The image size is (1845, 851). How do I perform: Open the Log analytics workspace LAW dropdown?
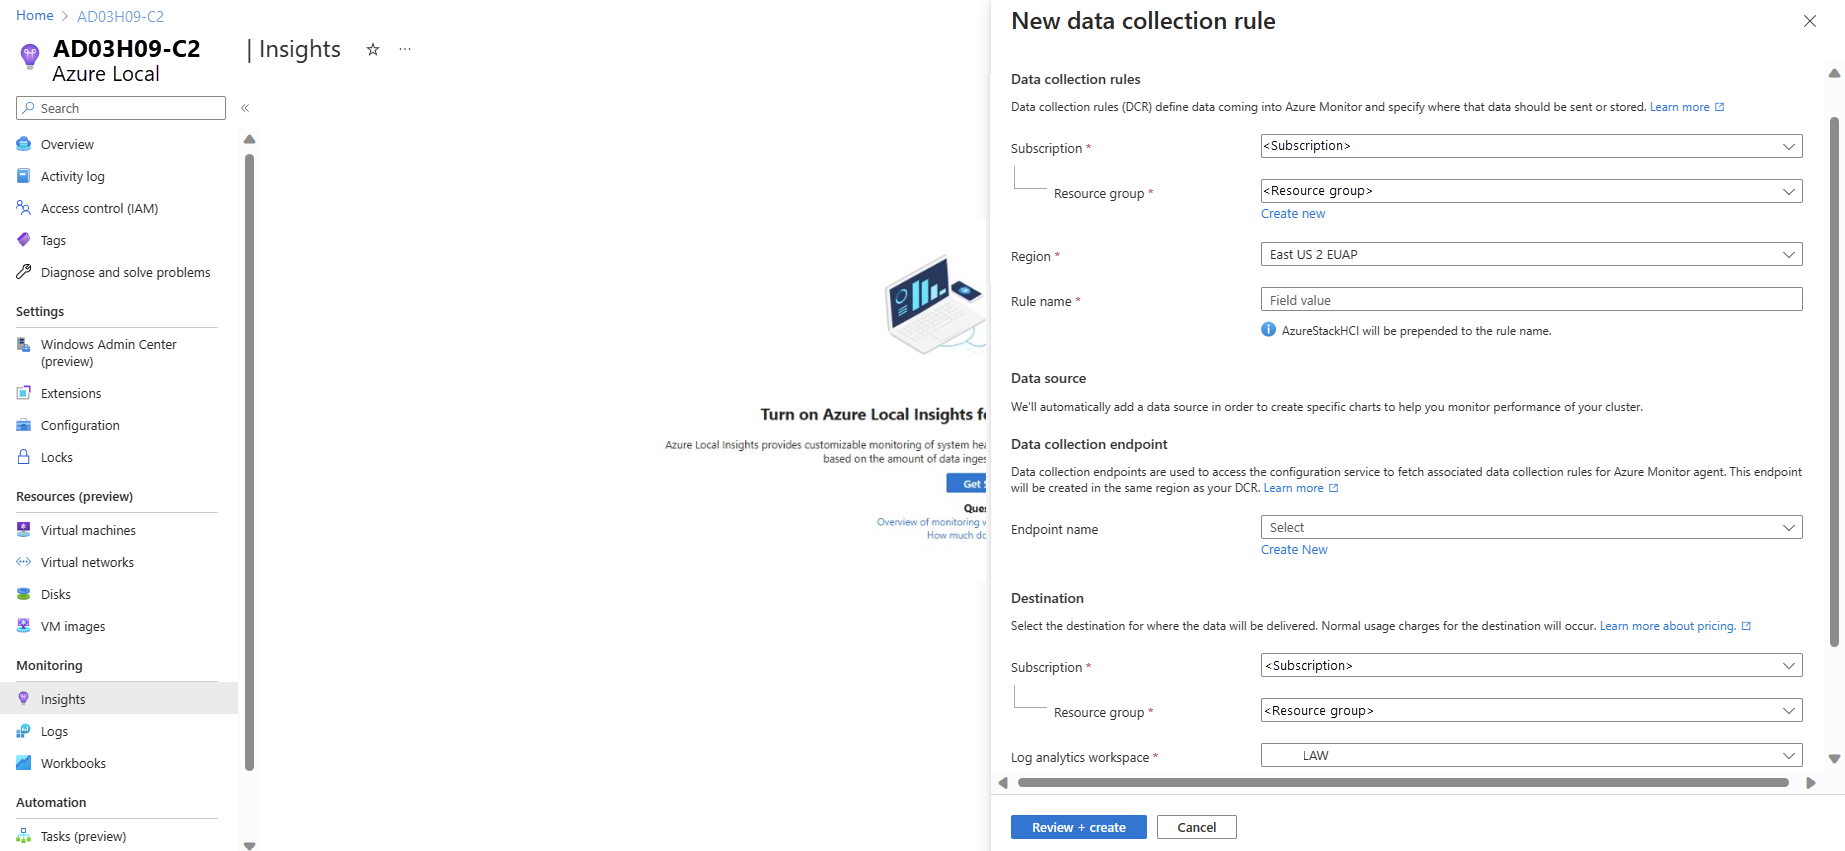(1531, 755)
